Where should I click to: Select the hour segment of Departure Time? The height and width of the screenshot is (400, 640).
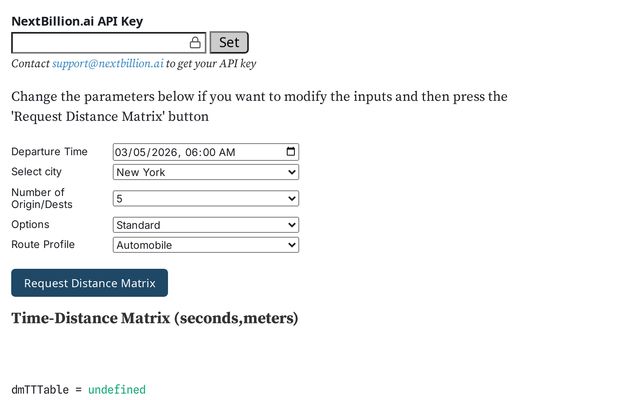pyautogui.click(x=193, y=153)
